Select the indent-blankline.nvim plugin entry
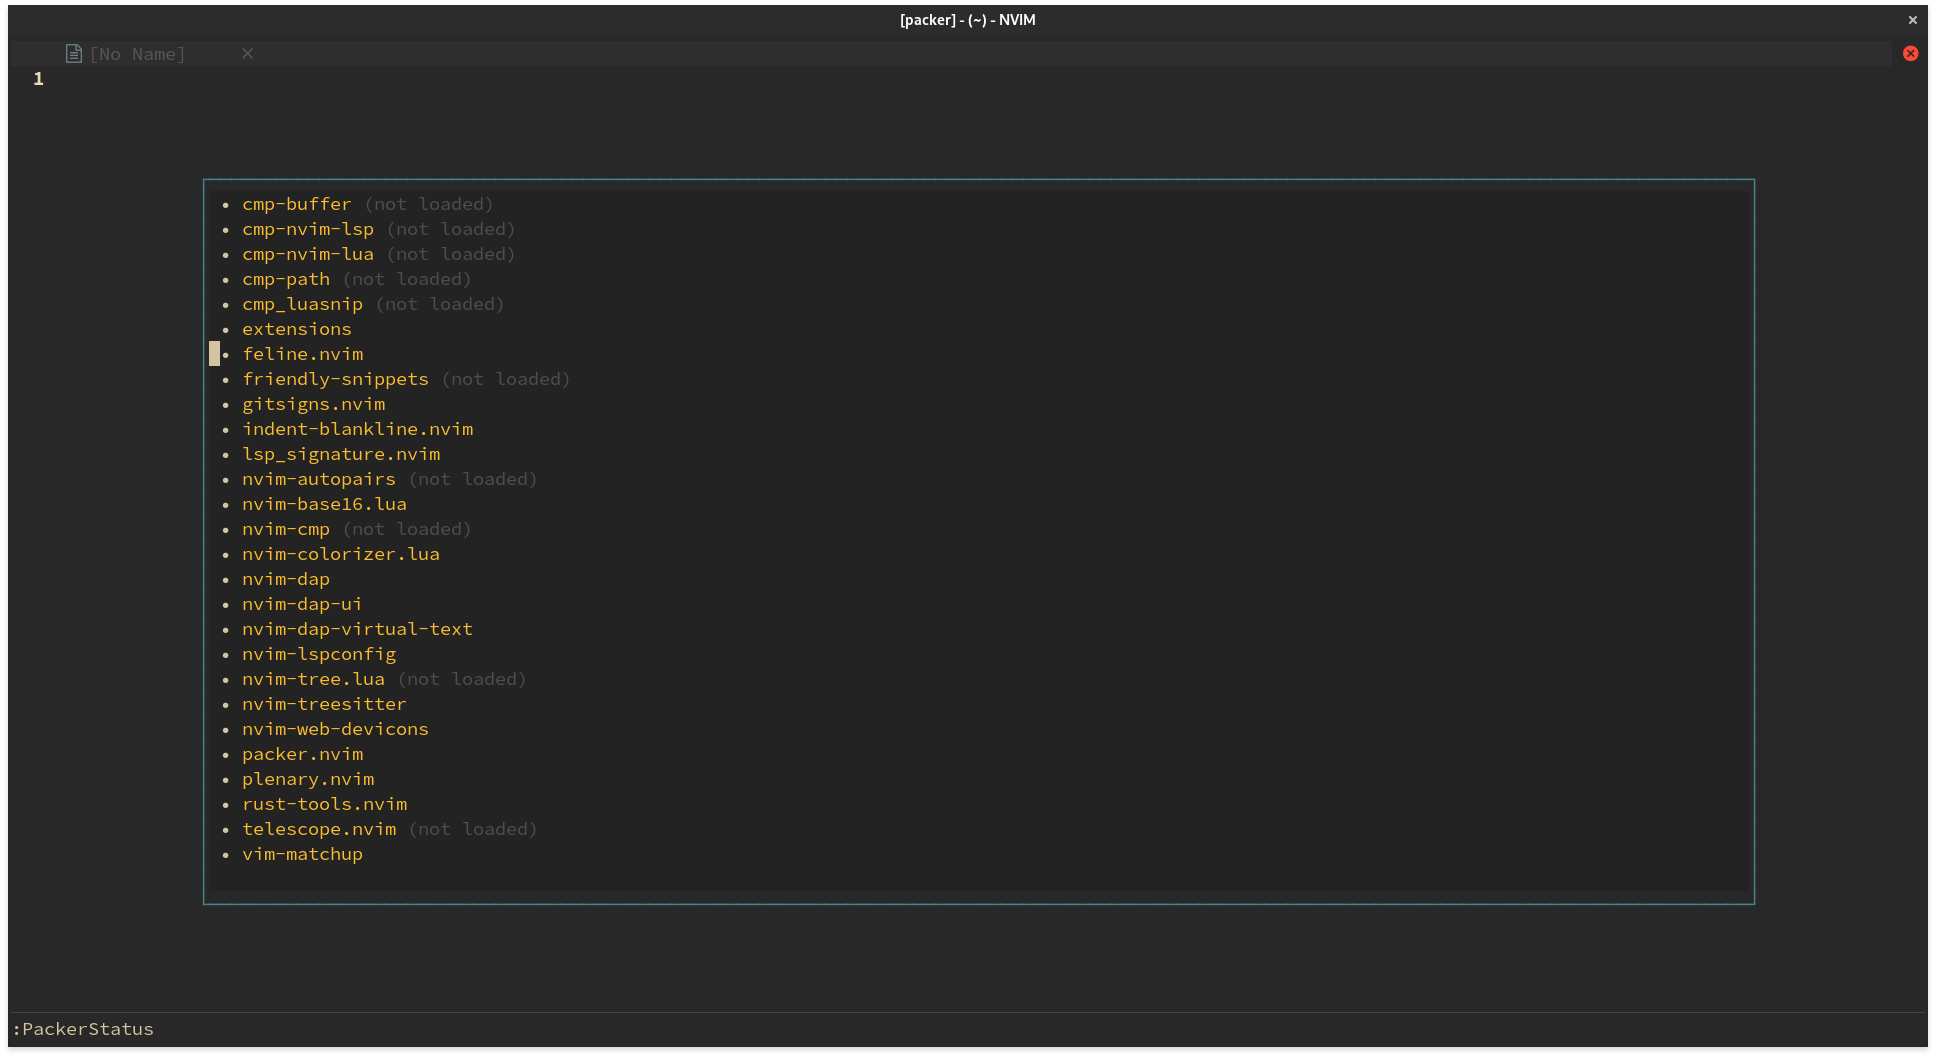The width and height of the screenshot is (1936, 1058). [358, 429]
